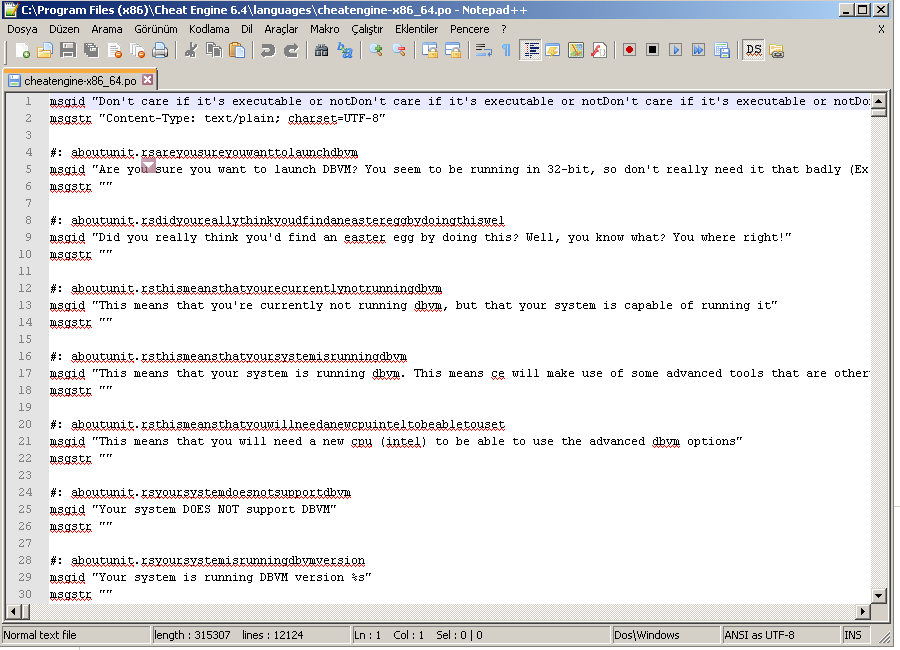Expand the Eklentiler menu
Screen dimensions: 900x650
coord(416,29)
